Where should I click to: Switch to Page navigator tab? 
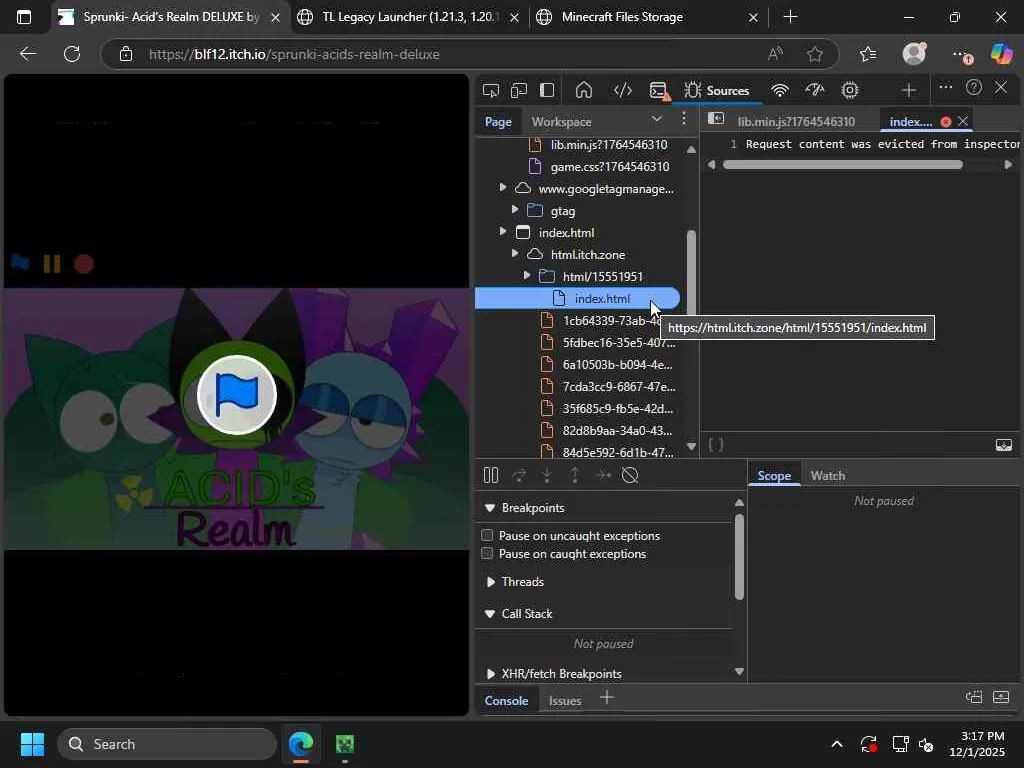coord(498,121)
